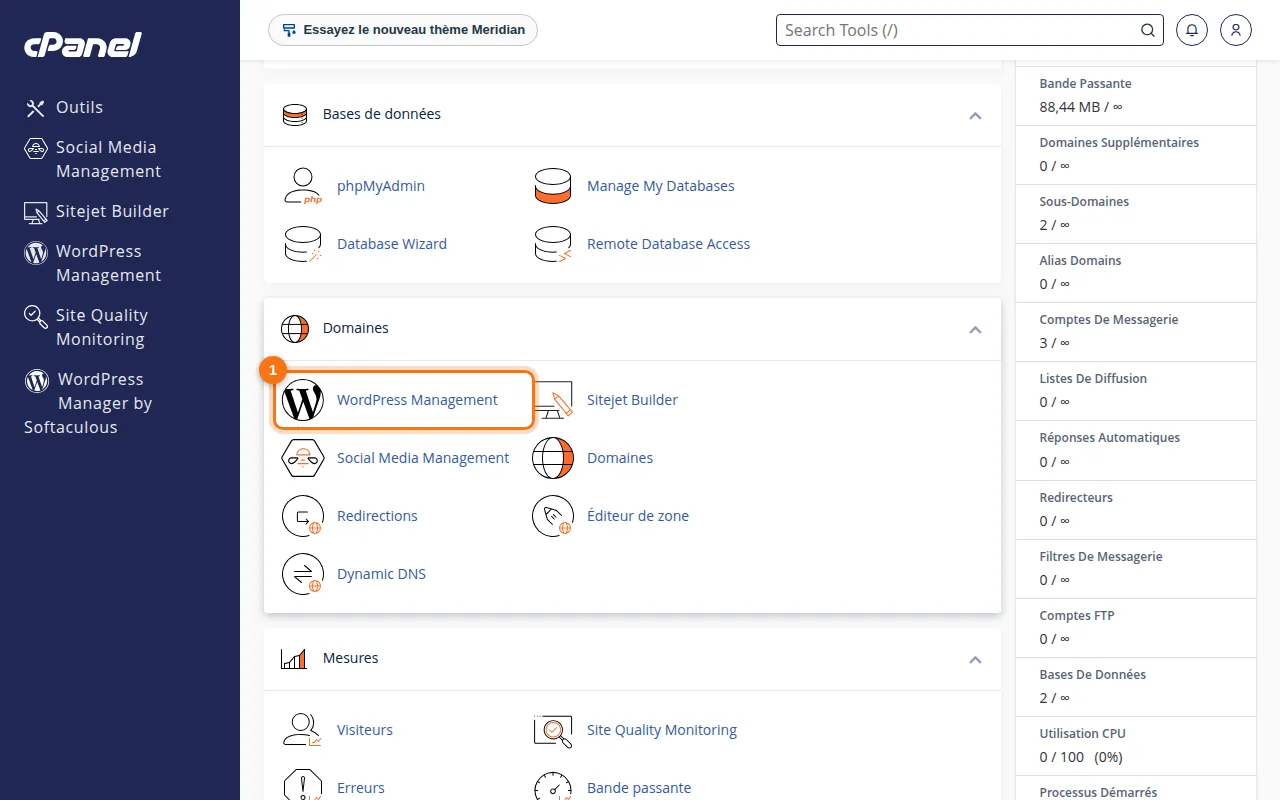Click the Remote Database Access icon
This screenshot has height=800, width=1280.
click(552, 244)
